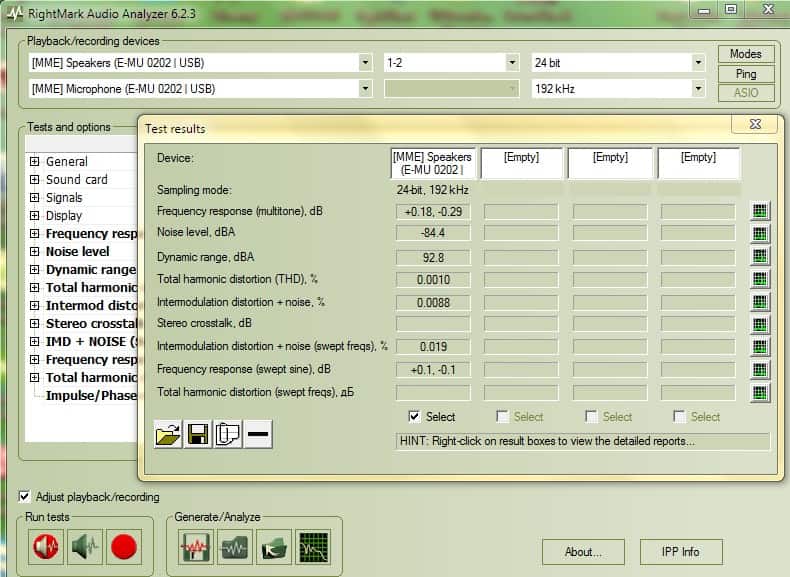The image size is (790, 577).
Task: Click the make HTML report icon
Action: point(228,434)
